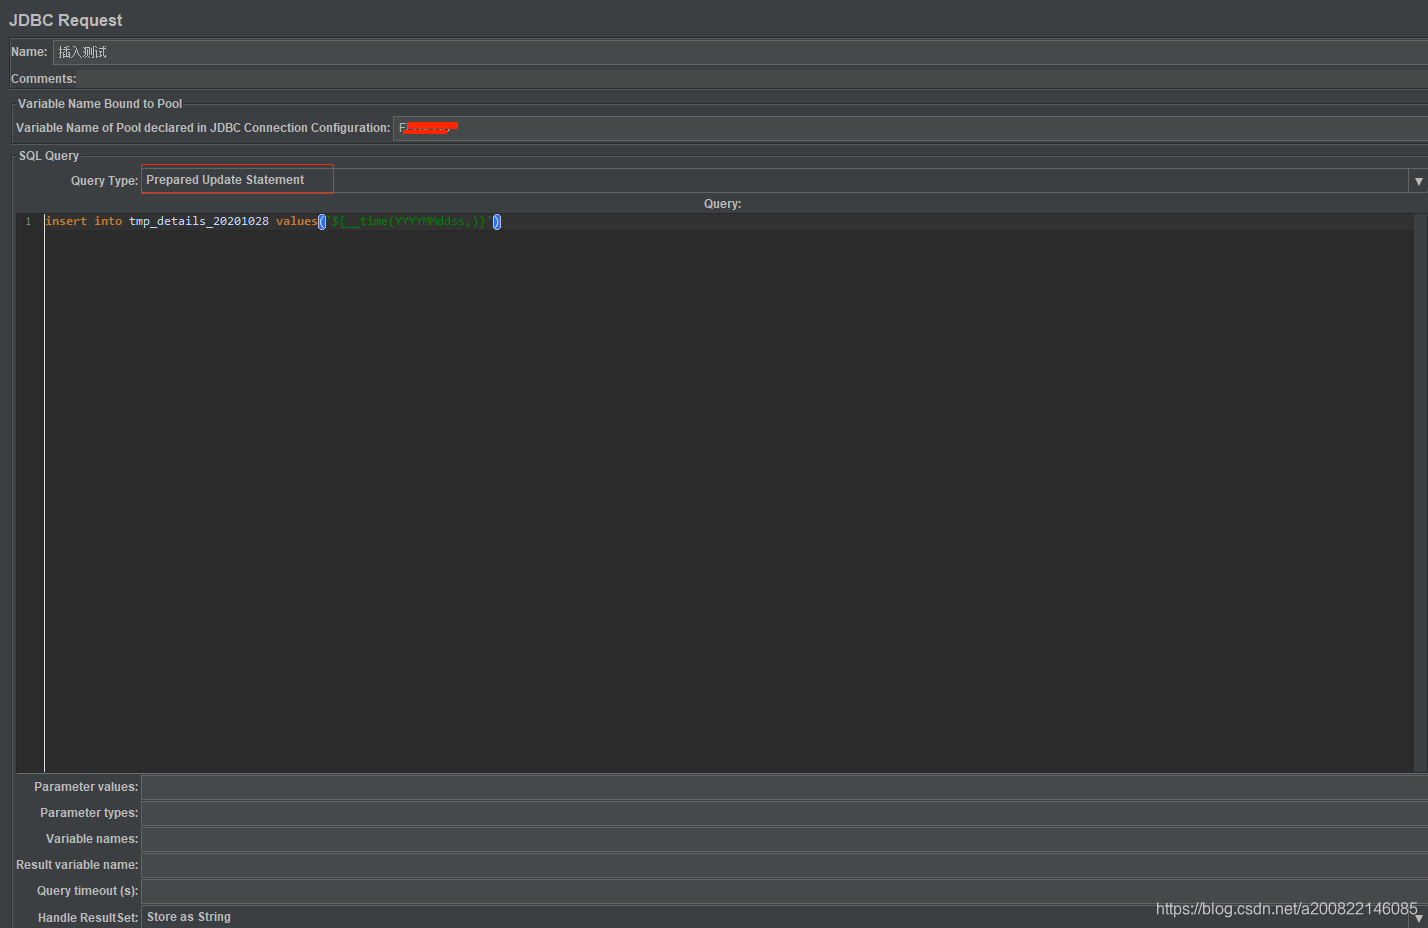Click inside the Parameter types field
Viewport: 1428px width, 928px height.
coord(500,813)
